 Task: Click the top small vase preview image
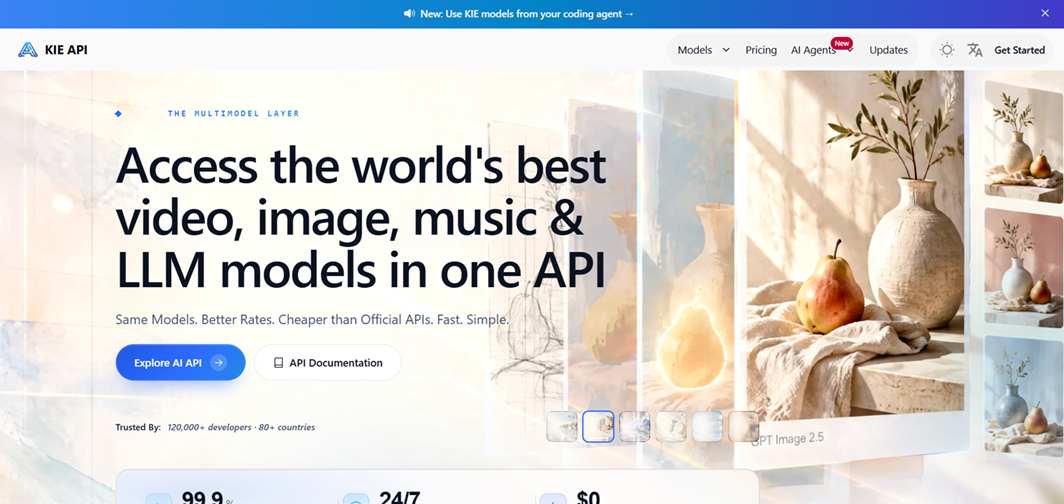click(x=1024, y=141)
